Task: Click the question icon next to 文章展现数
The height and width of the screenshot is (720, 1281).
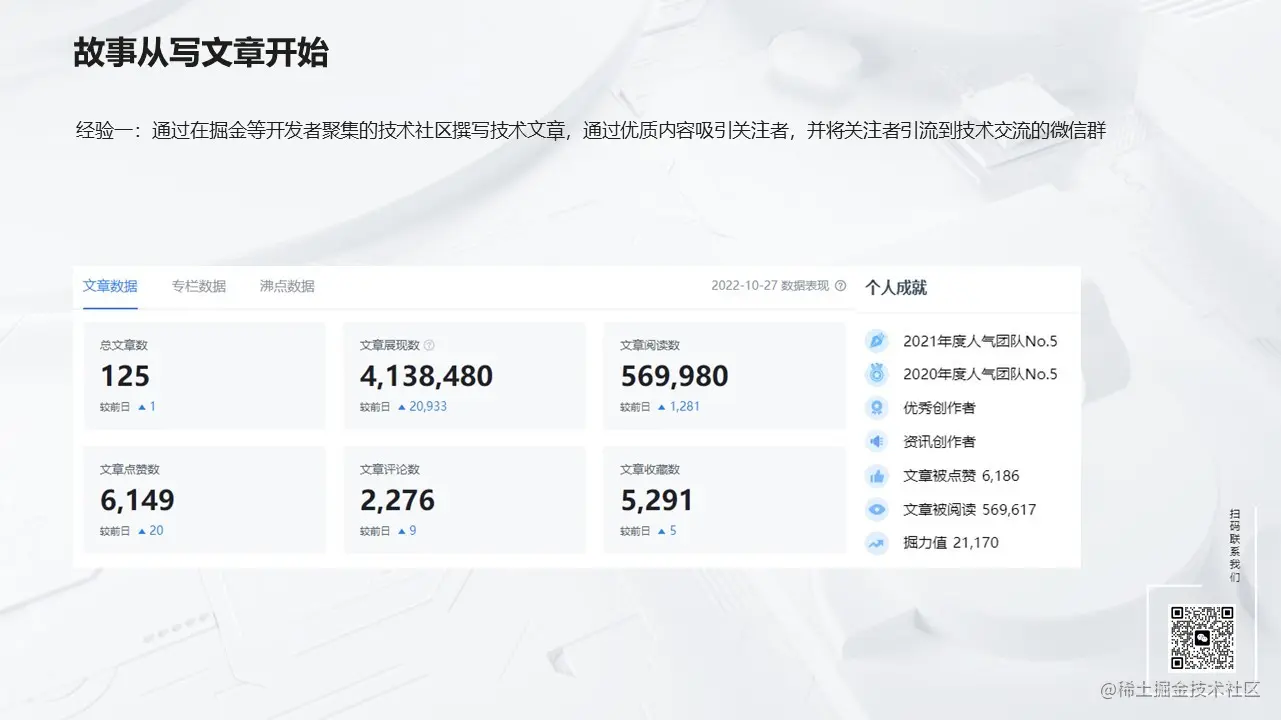Action: click(429, 345)
